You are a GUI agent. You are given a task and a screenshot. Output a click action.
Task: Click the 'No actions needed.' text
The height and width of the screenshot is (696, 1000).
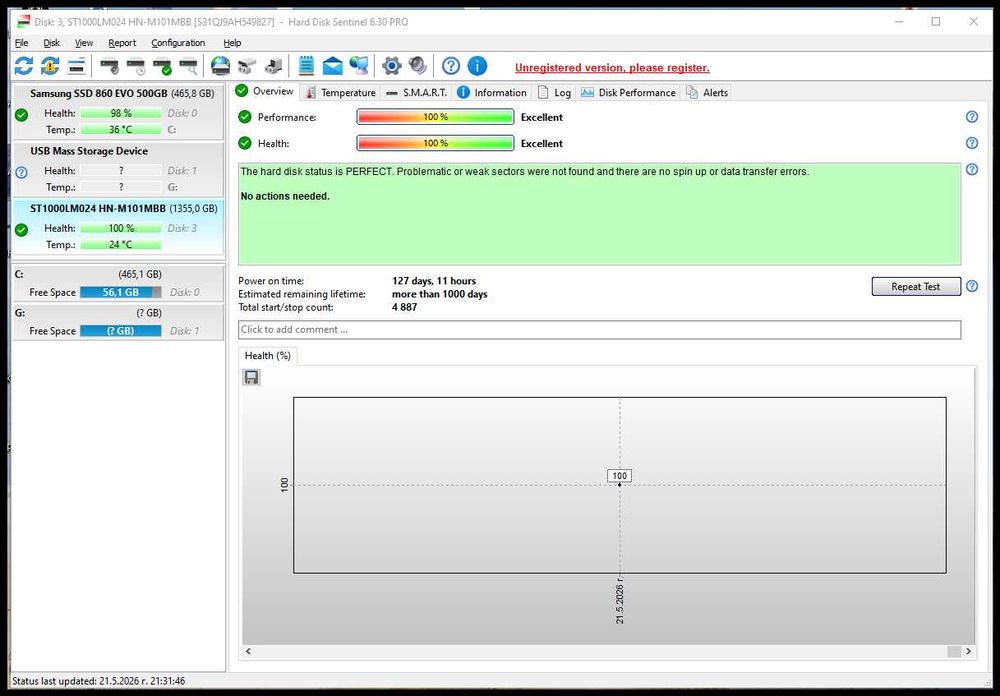coord(285,196)
